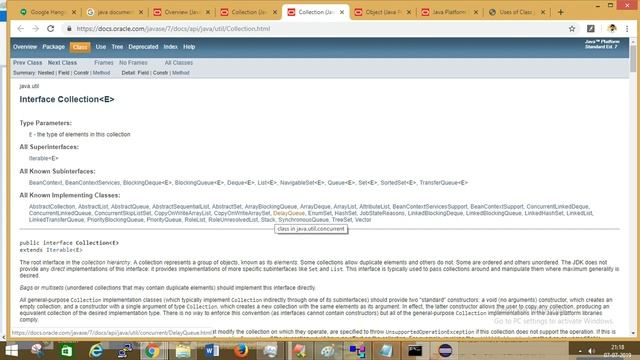Open the Windows Start button
The image size is (640, 360).
[11, 351]
